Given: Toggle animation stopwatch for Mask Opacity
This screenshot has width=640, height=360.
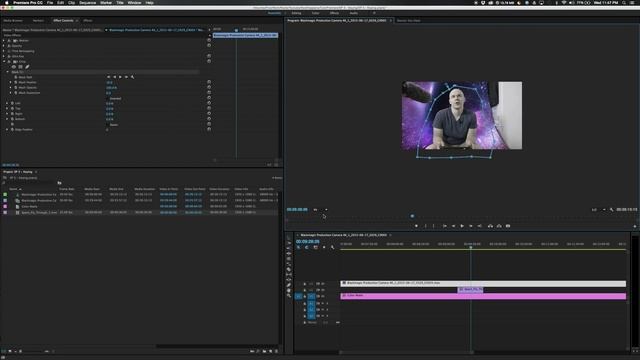Looking at the screenshot, I should click(x=16, y=87).
